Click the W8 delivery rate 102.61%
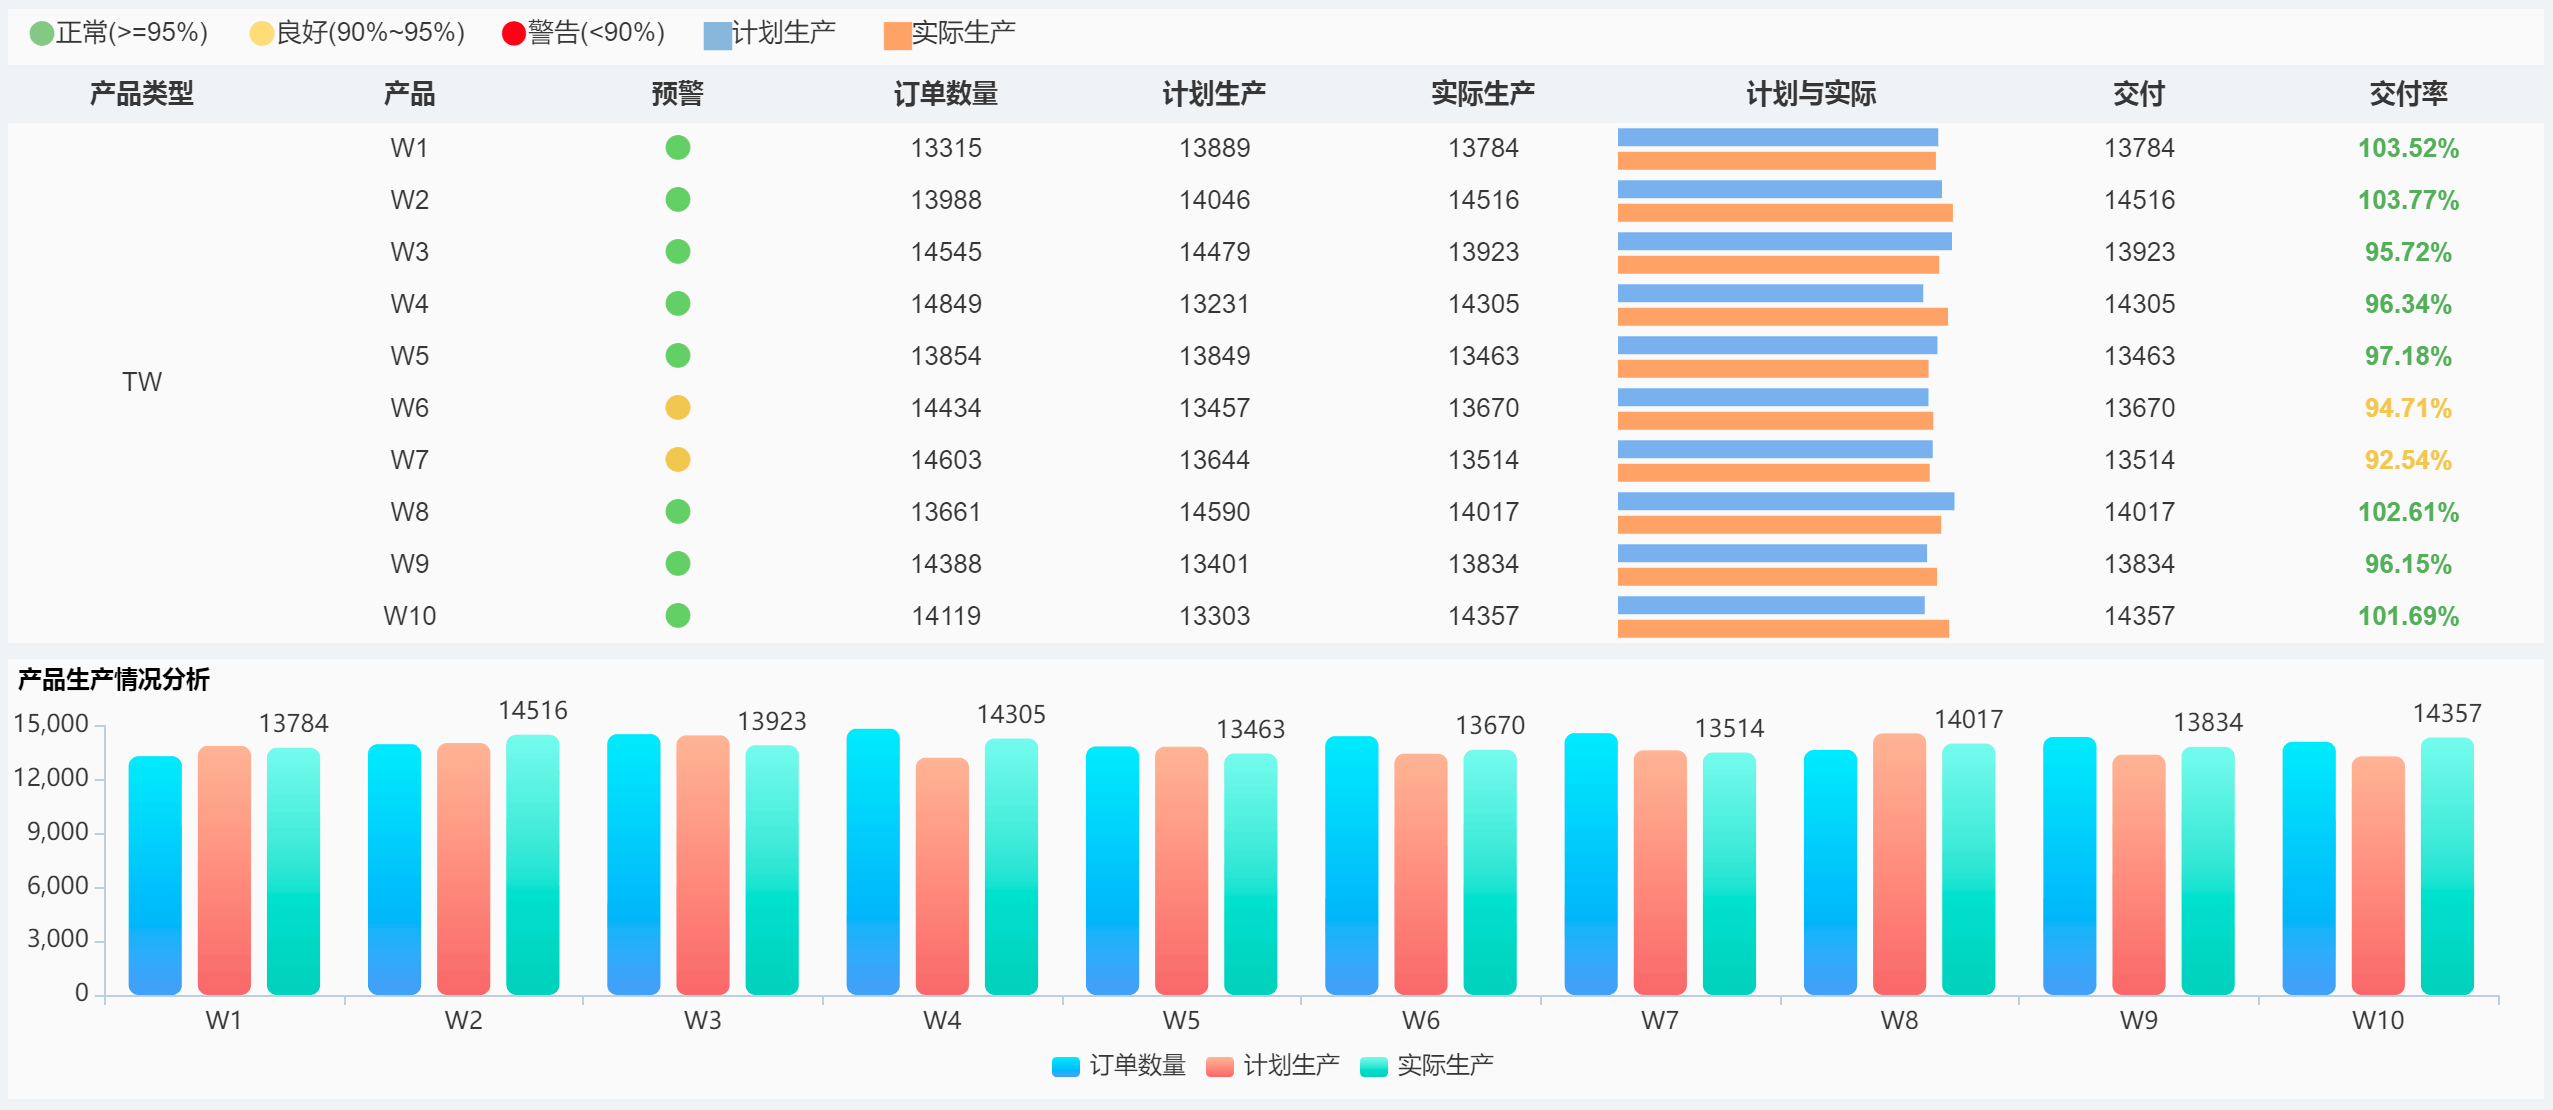Screen dimensions: 2553x1110 [x=2407, y=512]
